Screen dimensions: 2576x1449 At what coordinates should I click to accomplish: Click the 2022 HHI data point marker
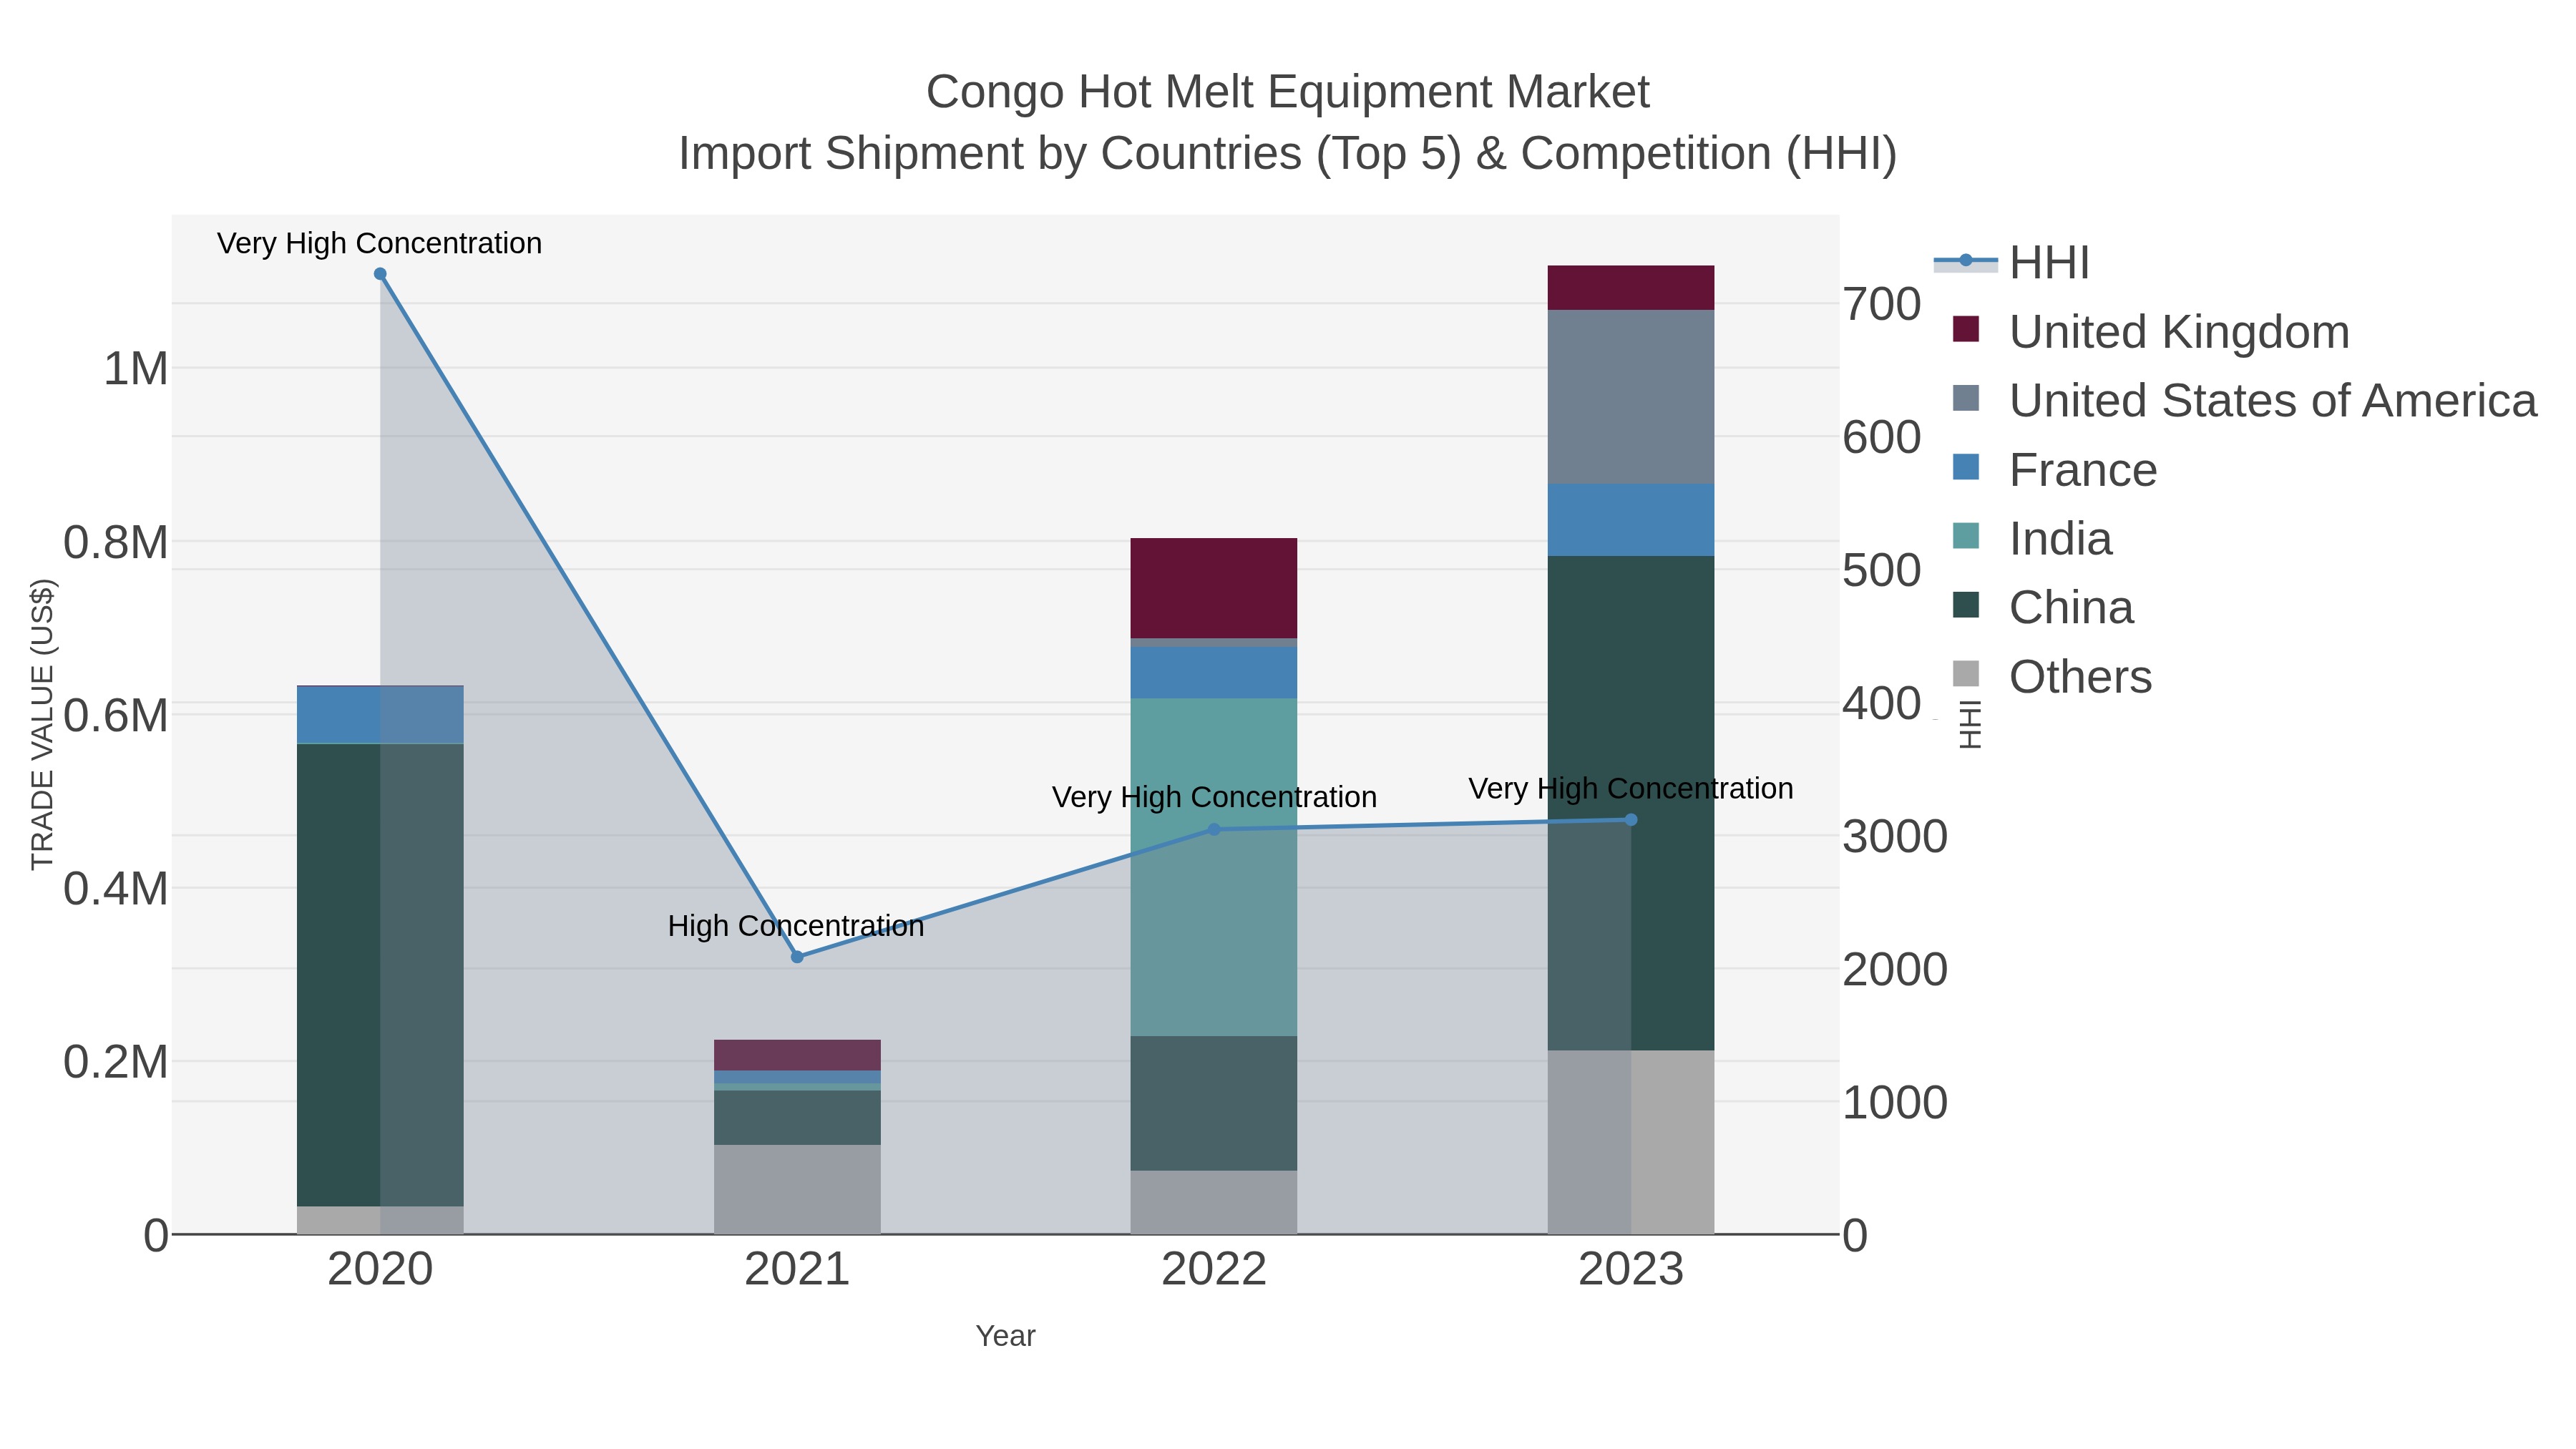(1214, 829)
